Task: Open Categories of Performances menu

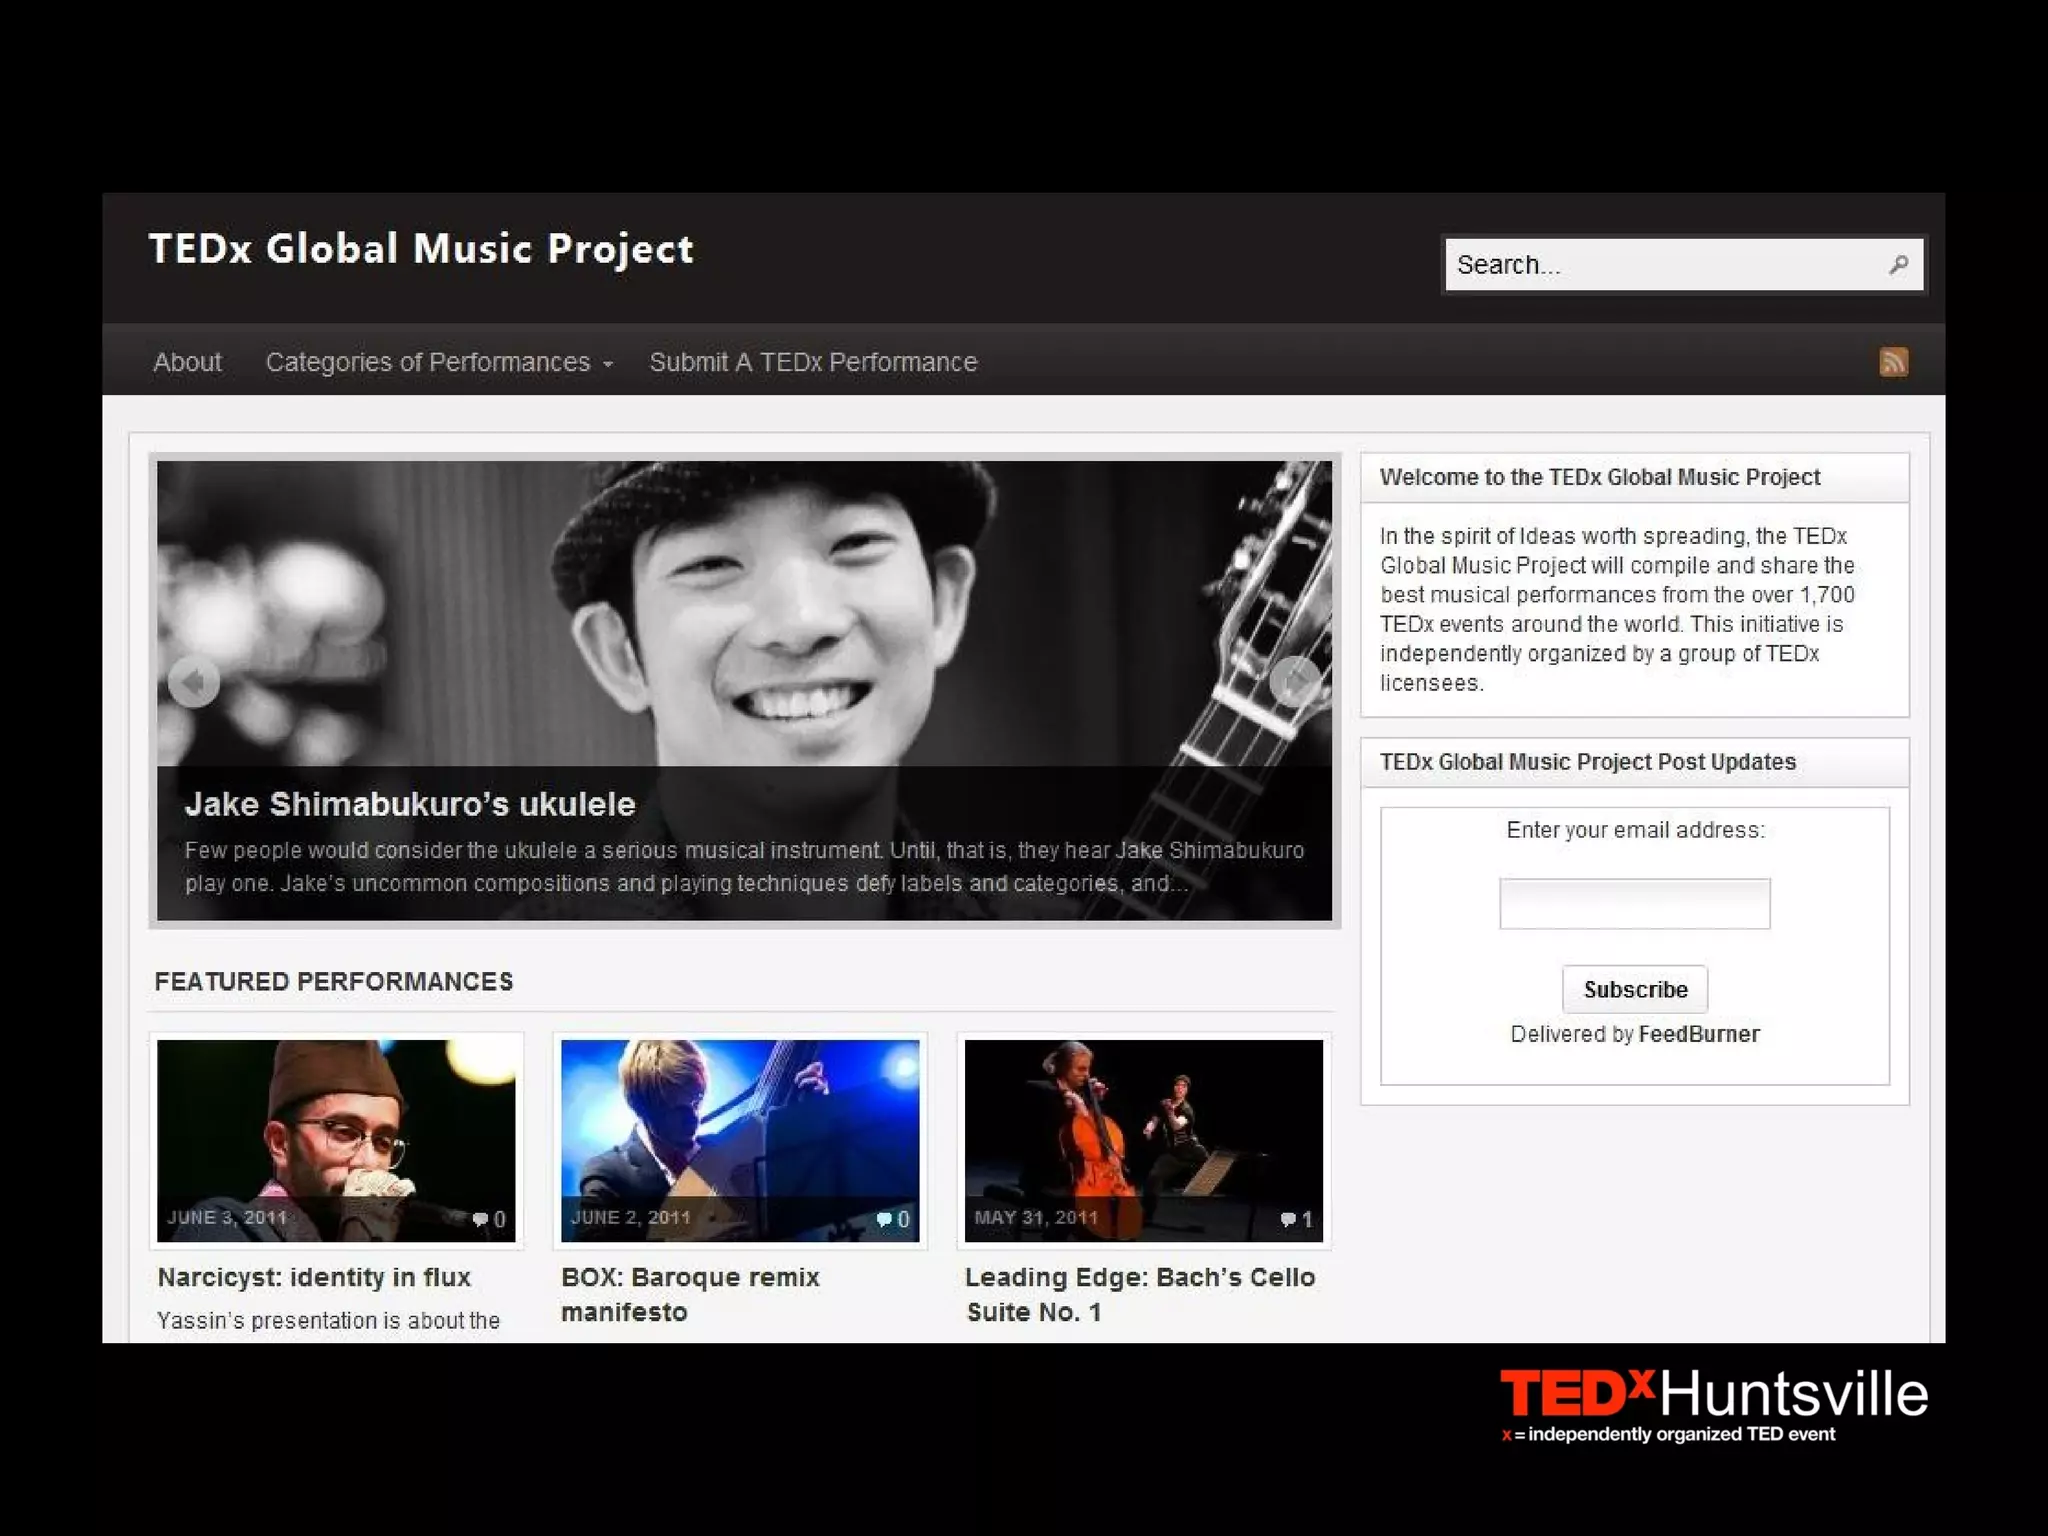Action: click(428, 362)
